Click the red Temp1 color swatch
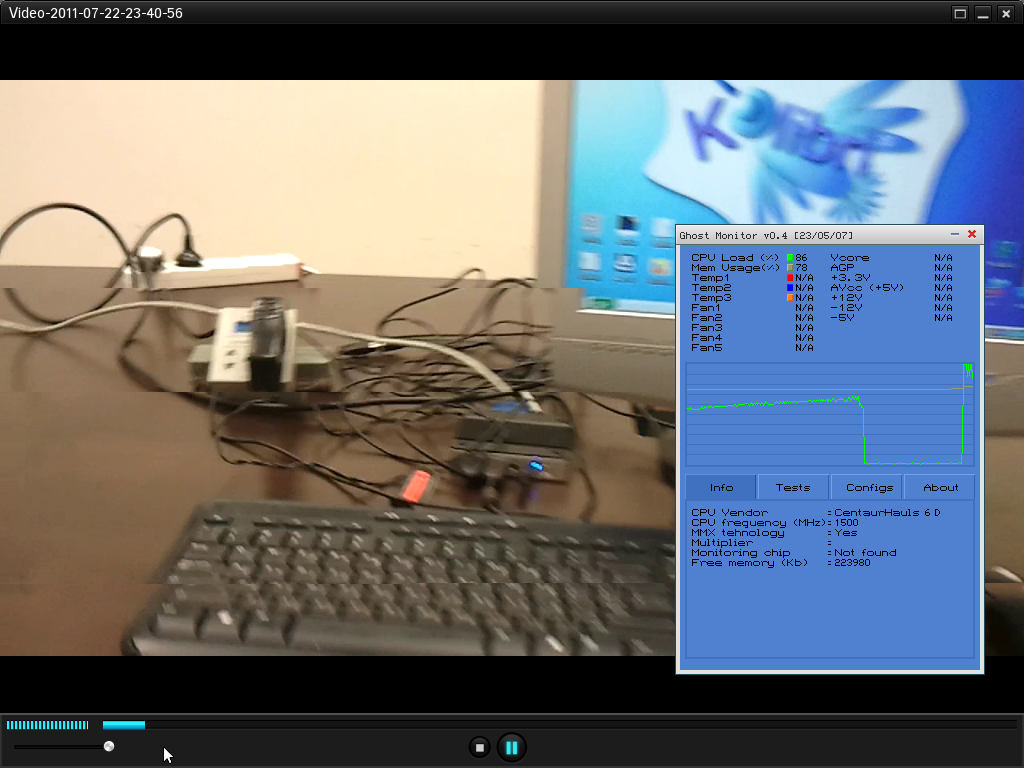Image resolution: width=1024 pixels, height=768 pixels. click(x=790, y=278)
